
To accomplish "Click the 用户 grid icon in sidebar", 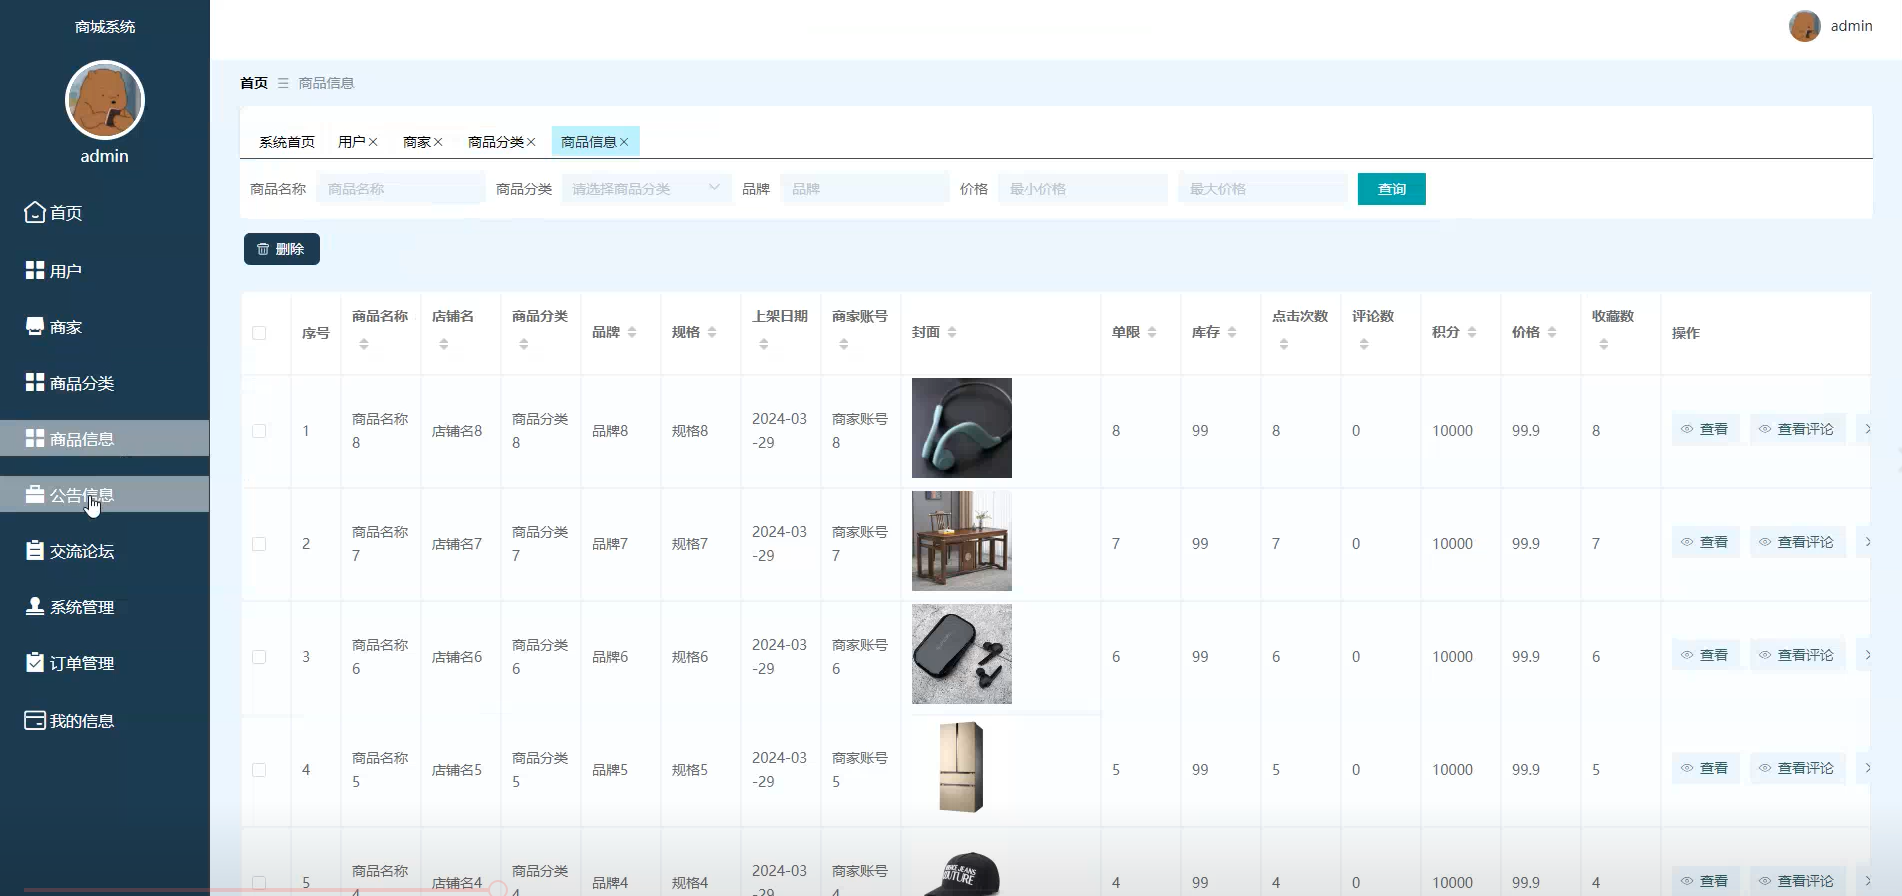I will tap(35, 270).
